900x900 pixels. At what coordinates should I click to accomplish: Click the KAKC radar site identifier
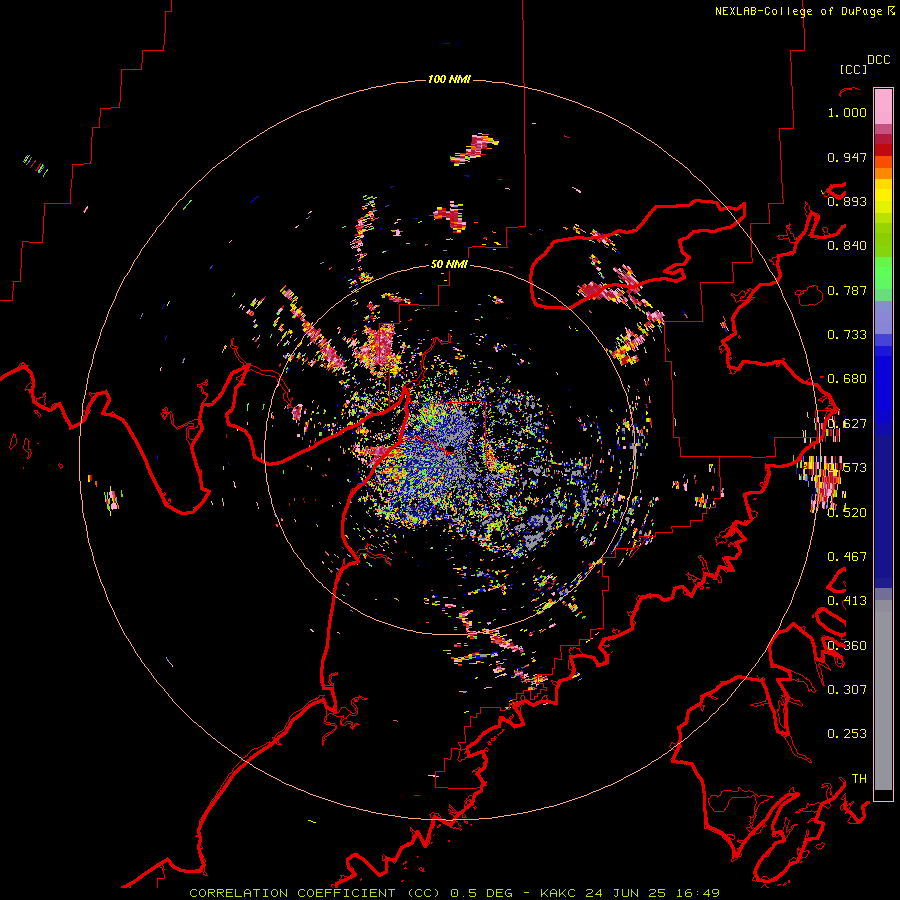click(560, 893)
